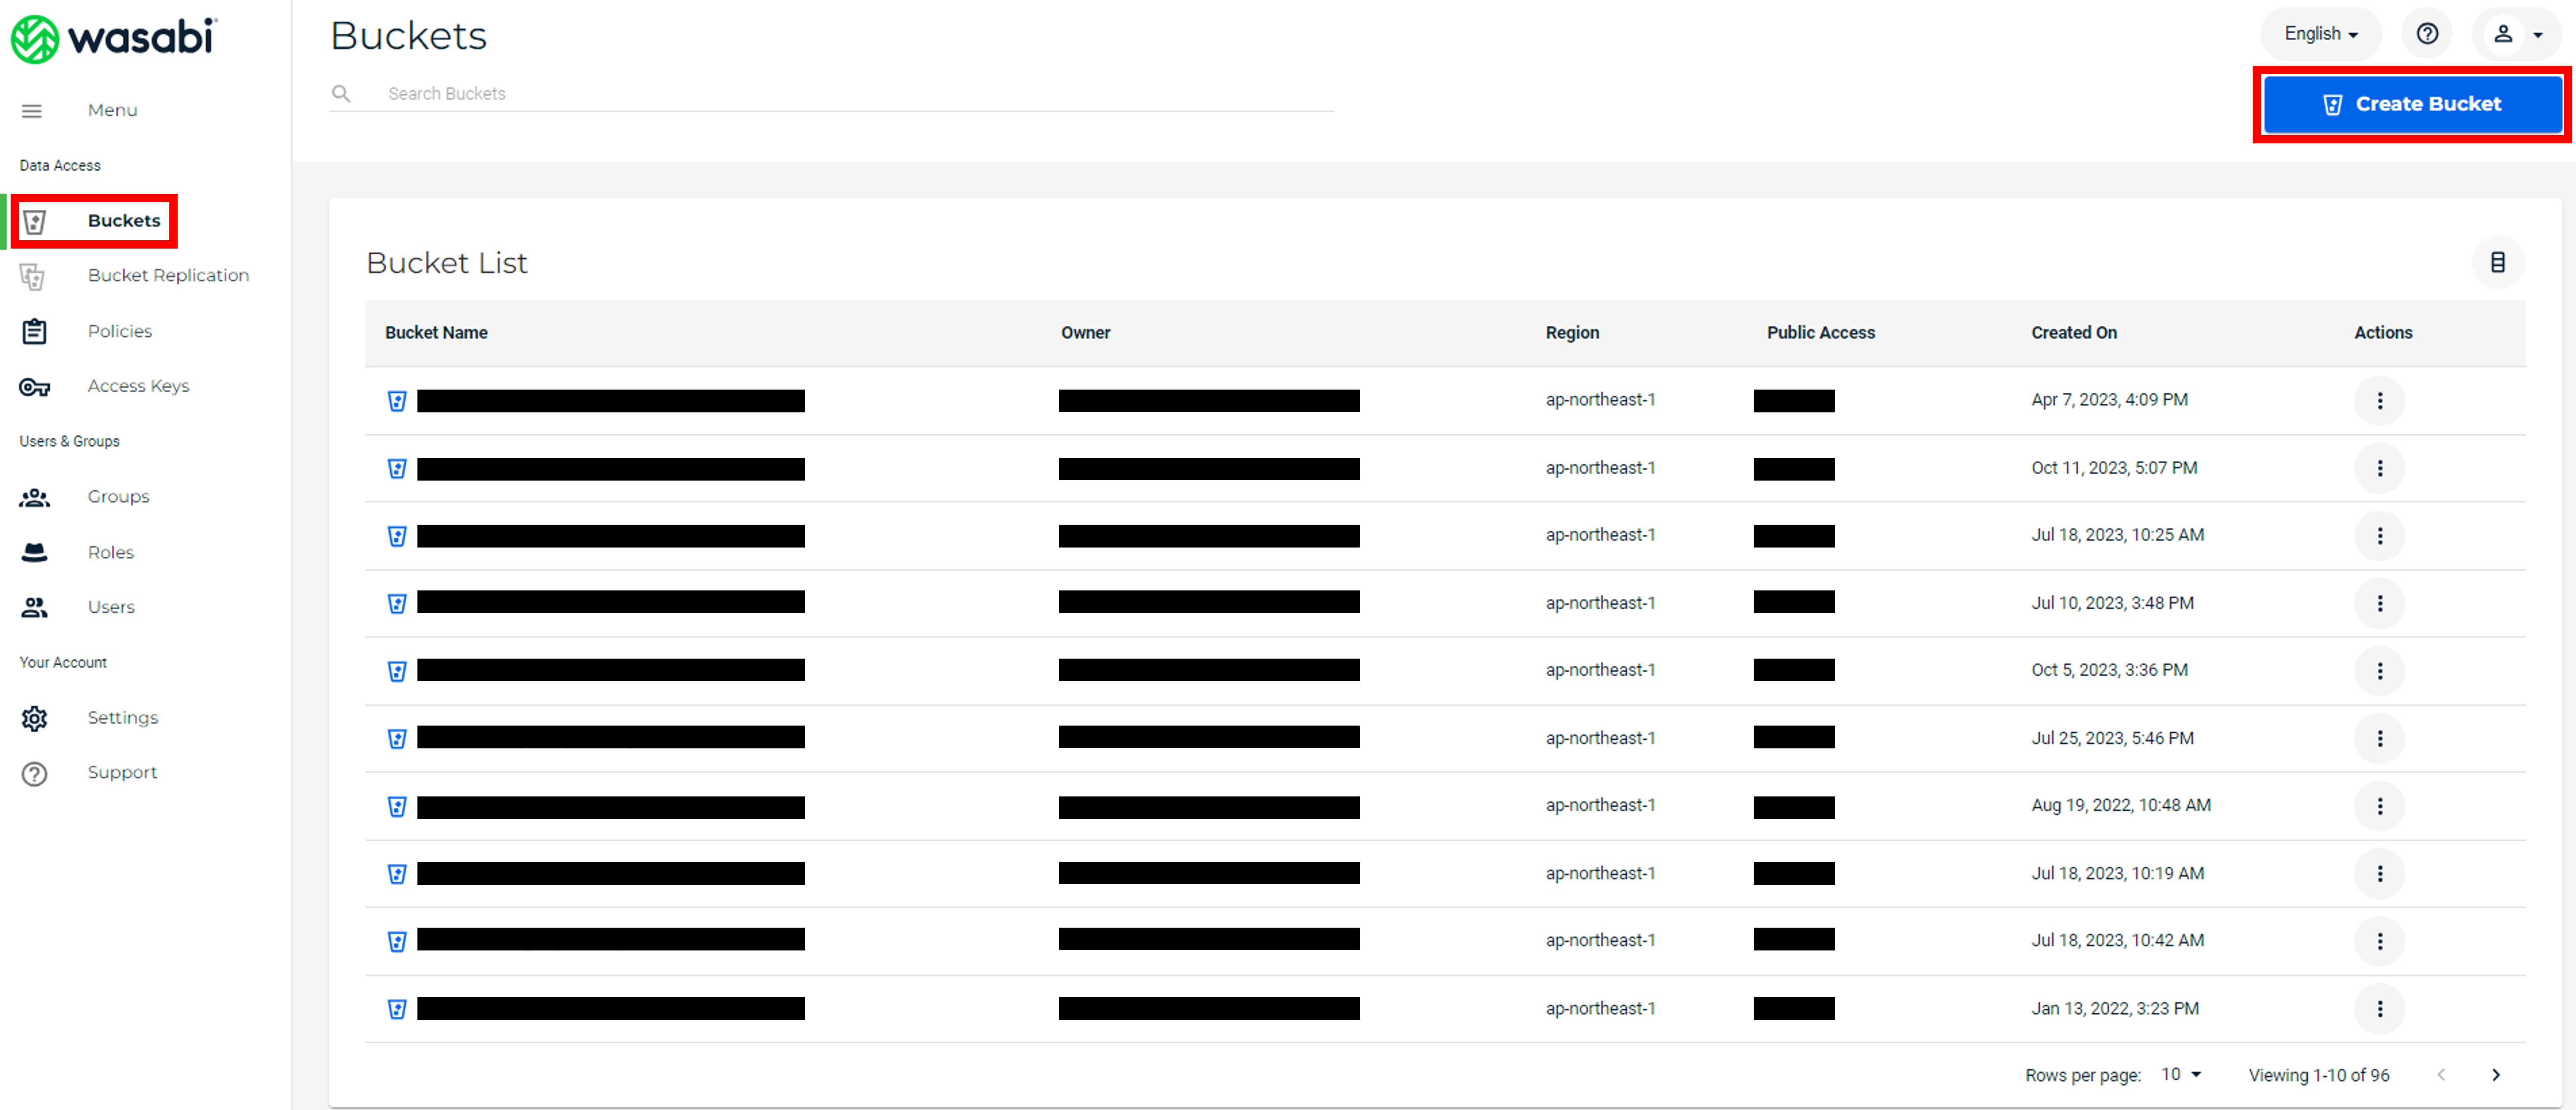Image resolution: width=2576 pixels, height=1110 pixels.
Task: Open the user account dropdown
Action: (x=2516, y=34)
